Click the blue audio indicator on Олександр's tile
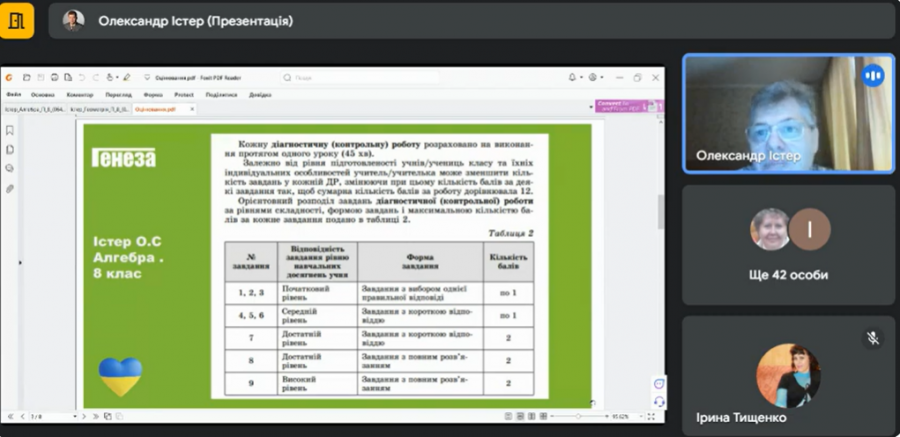Image resolution: width=900 pixels, height=437 pixels. pyautogui.click(x=872, y=75)
